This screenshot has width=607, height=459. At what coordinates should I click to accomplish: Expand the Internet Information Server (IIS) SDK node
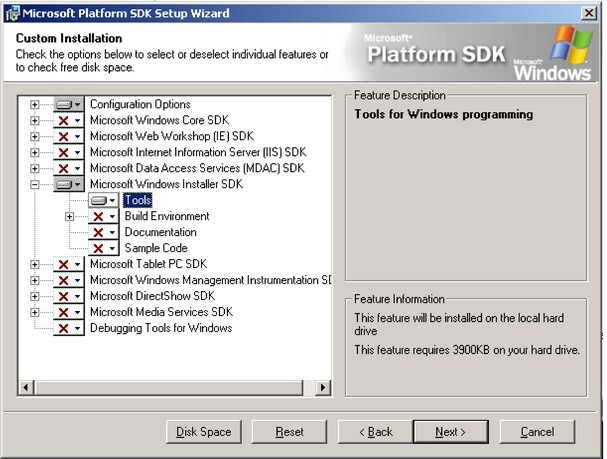coord(34,152)
